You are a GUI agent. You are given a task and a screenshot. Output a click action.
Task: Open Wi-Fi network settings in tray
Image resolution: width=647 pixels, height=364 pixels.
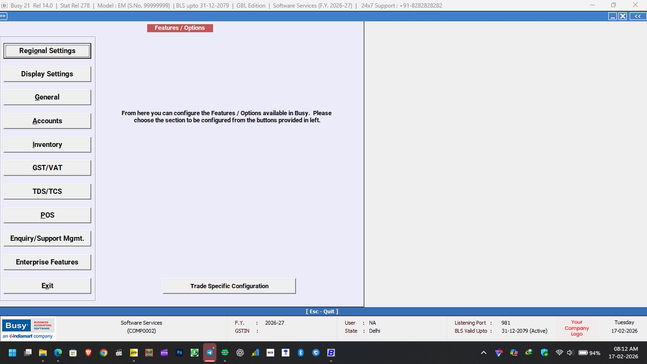tap(559, 352)
